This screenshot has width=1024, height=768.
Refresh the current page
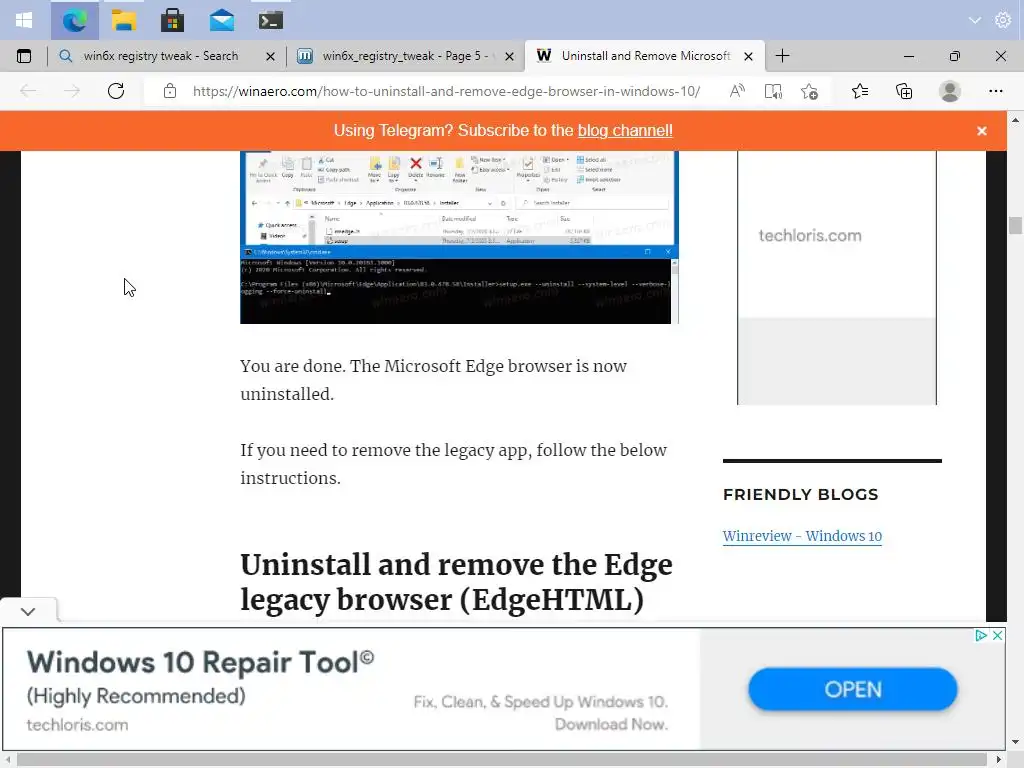pyautogui.click(x=116, y=91)
